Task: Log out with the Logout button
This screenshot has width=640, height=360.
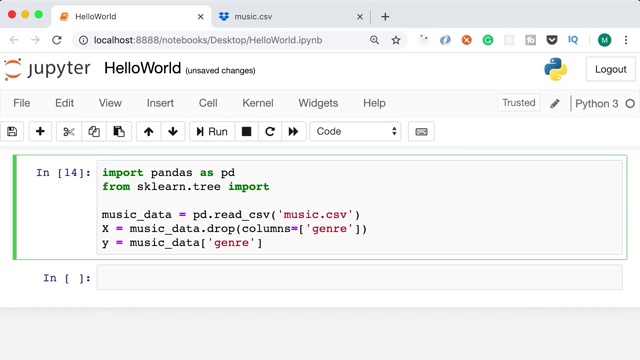Action: 611,69
